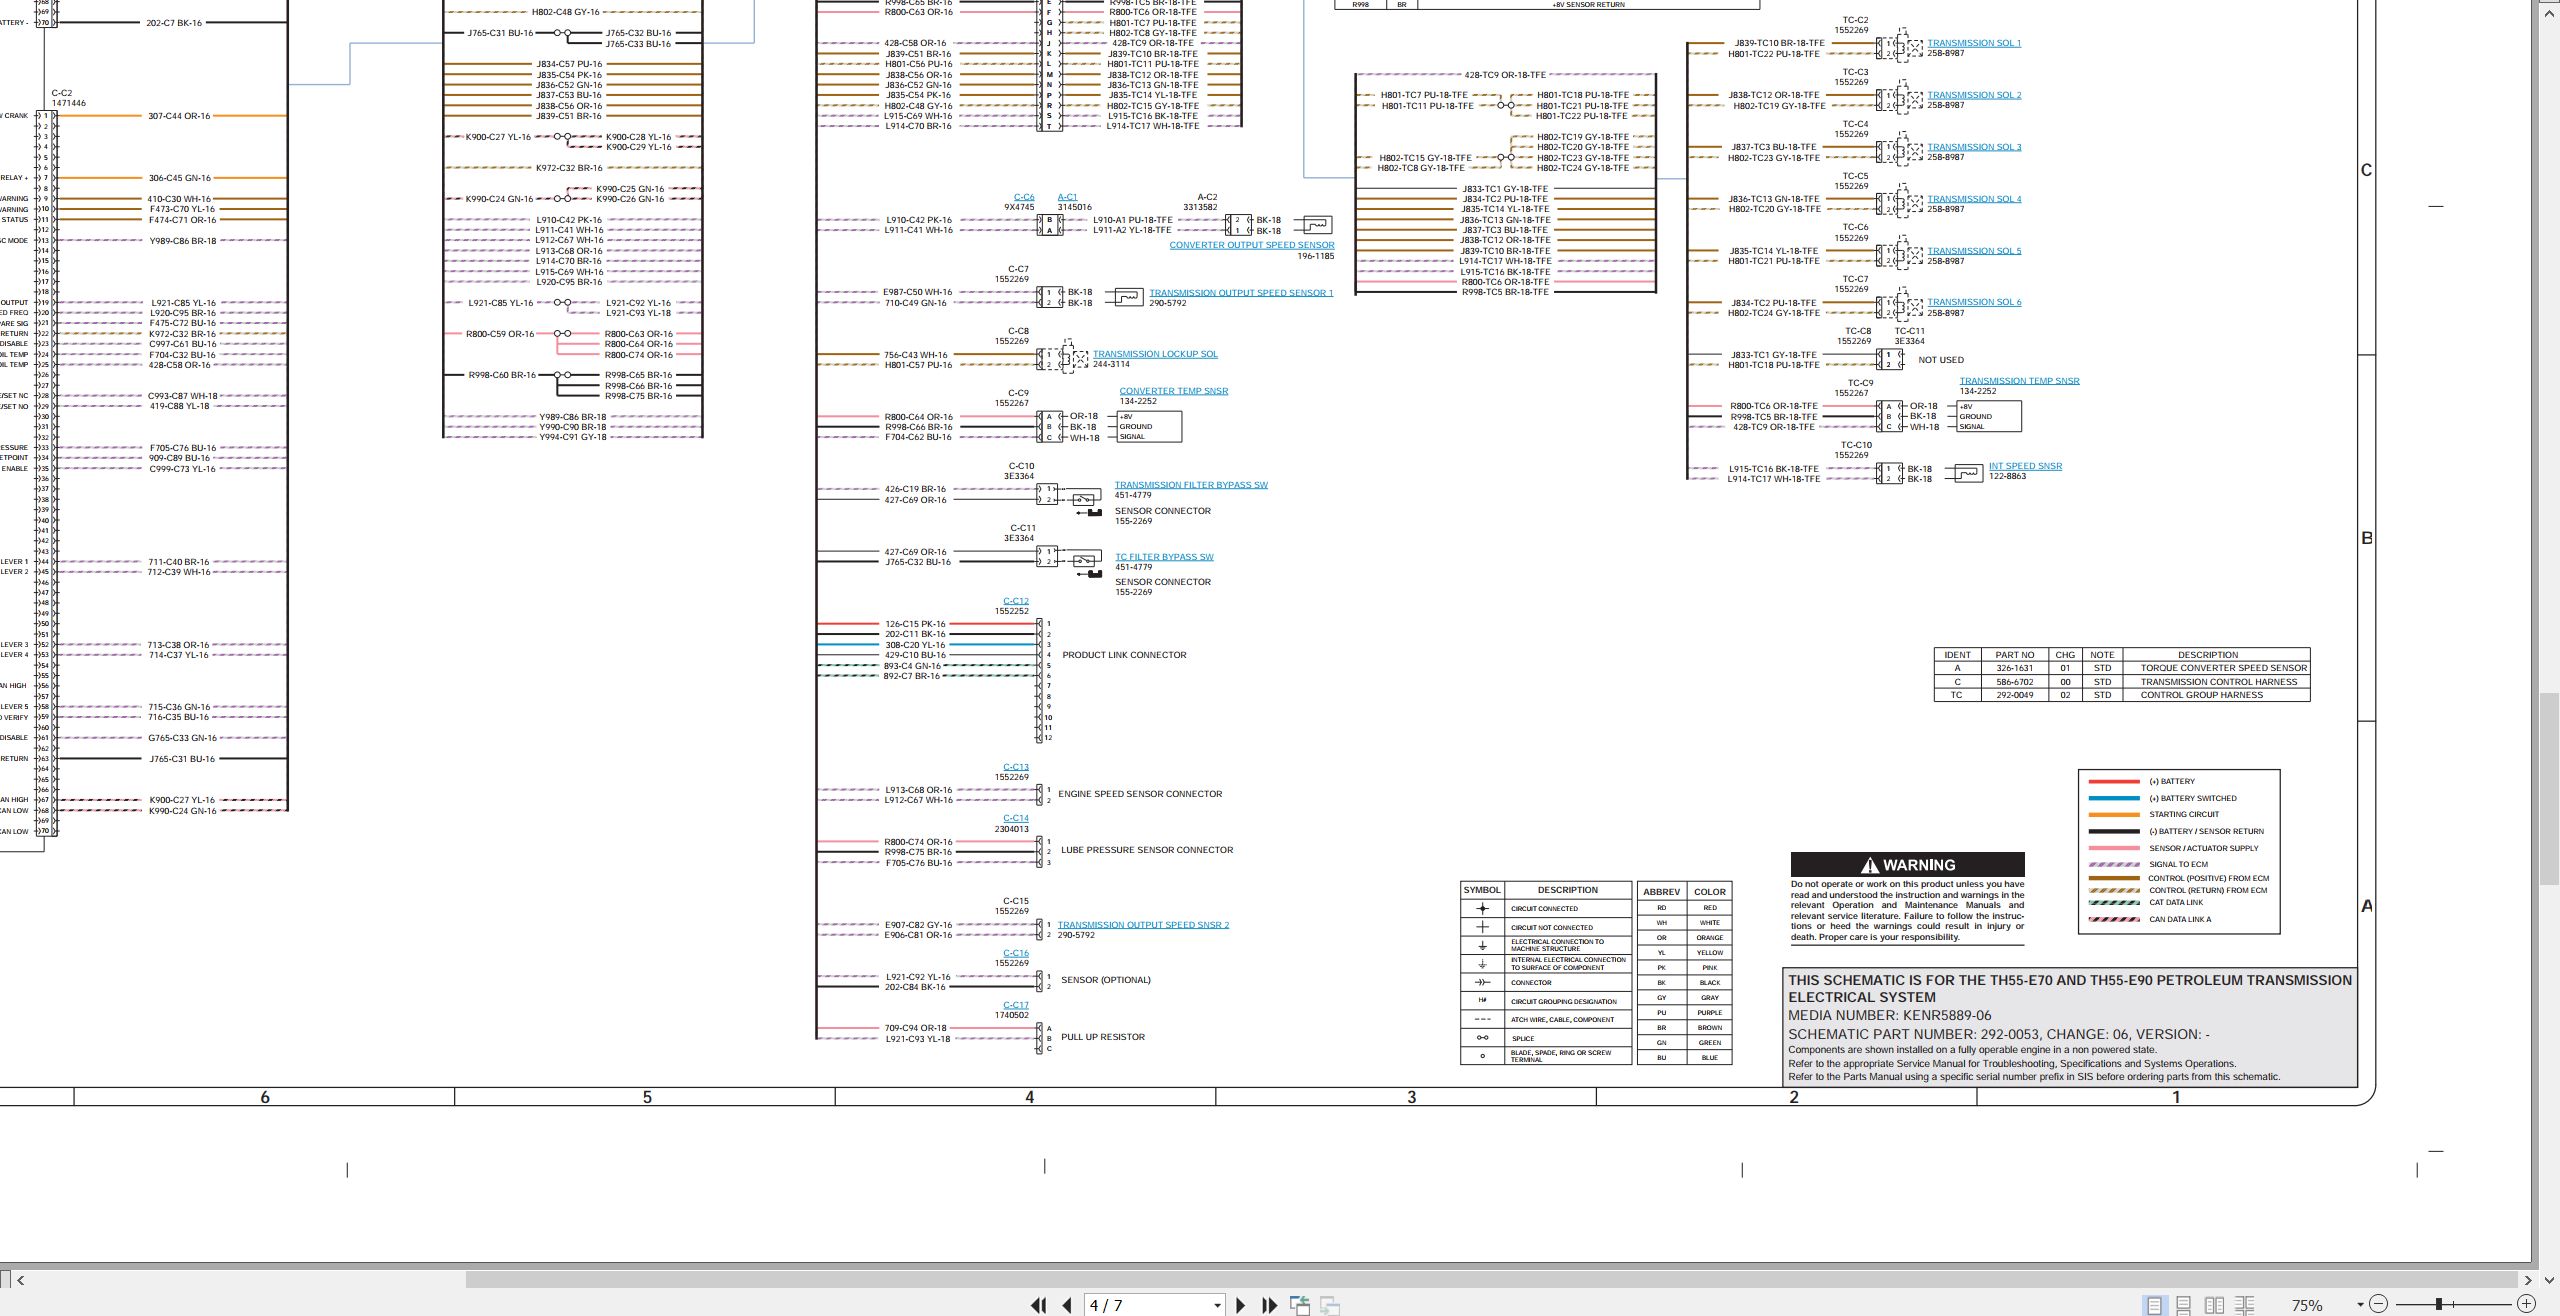The width and height of the screenshot is (2560, 1316).
Task: Follow the TC FILTER BYPASS SW link
Action: tap(1164, 557)
